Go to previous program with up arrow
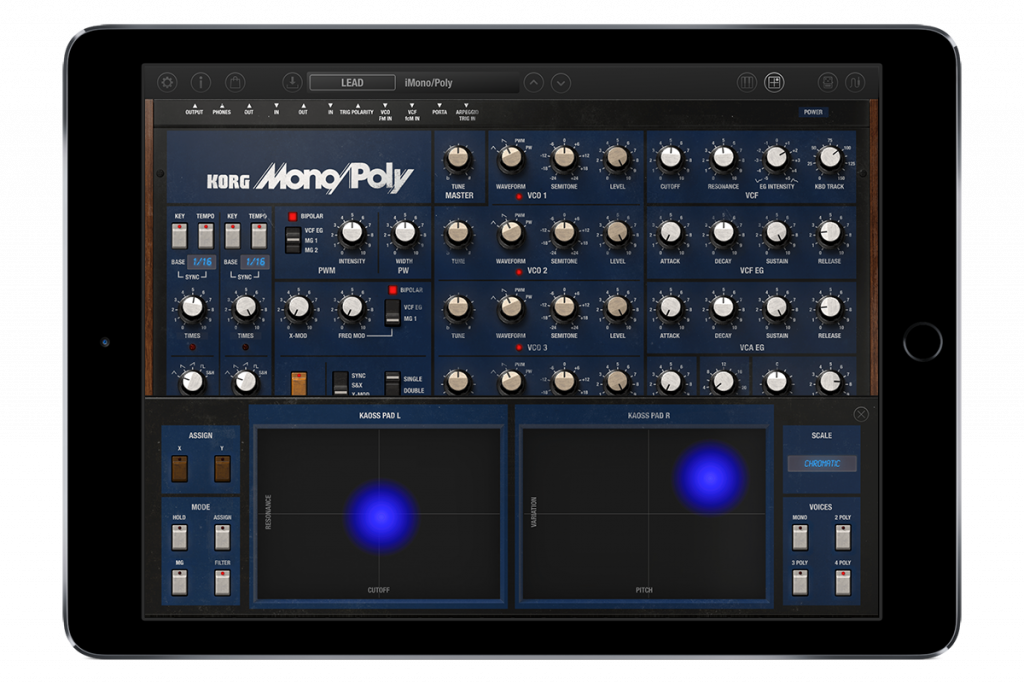 coord(534,83)
